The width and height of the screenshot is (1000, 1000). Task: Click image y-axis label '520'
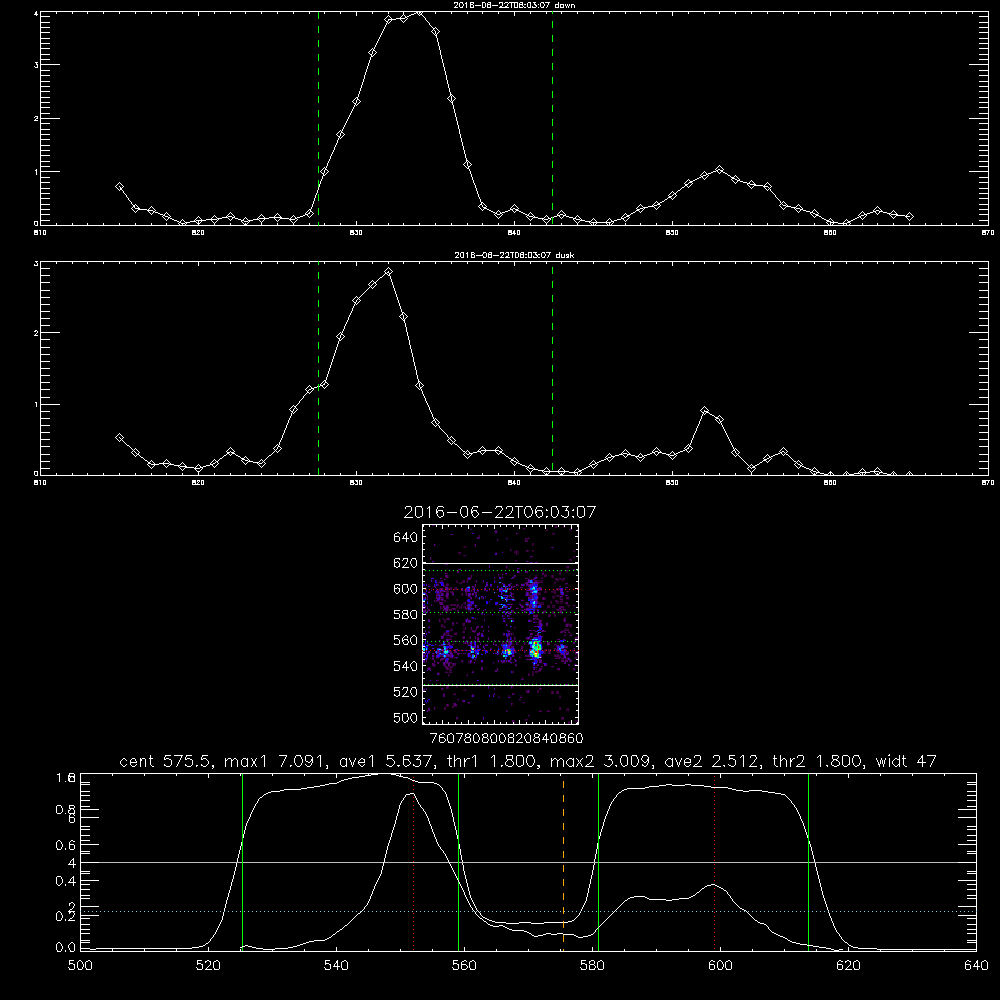(x=406, y=692)
